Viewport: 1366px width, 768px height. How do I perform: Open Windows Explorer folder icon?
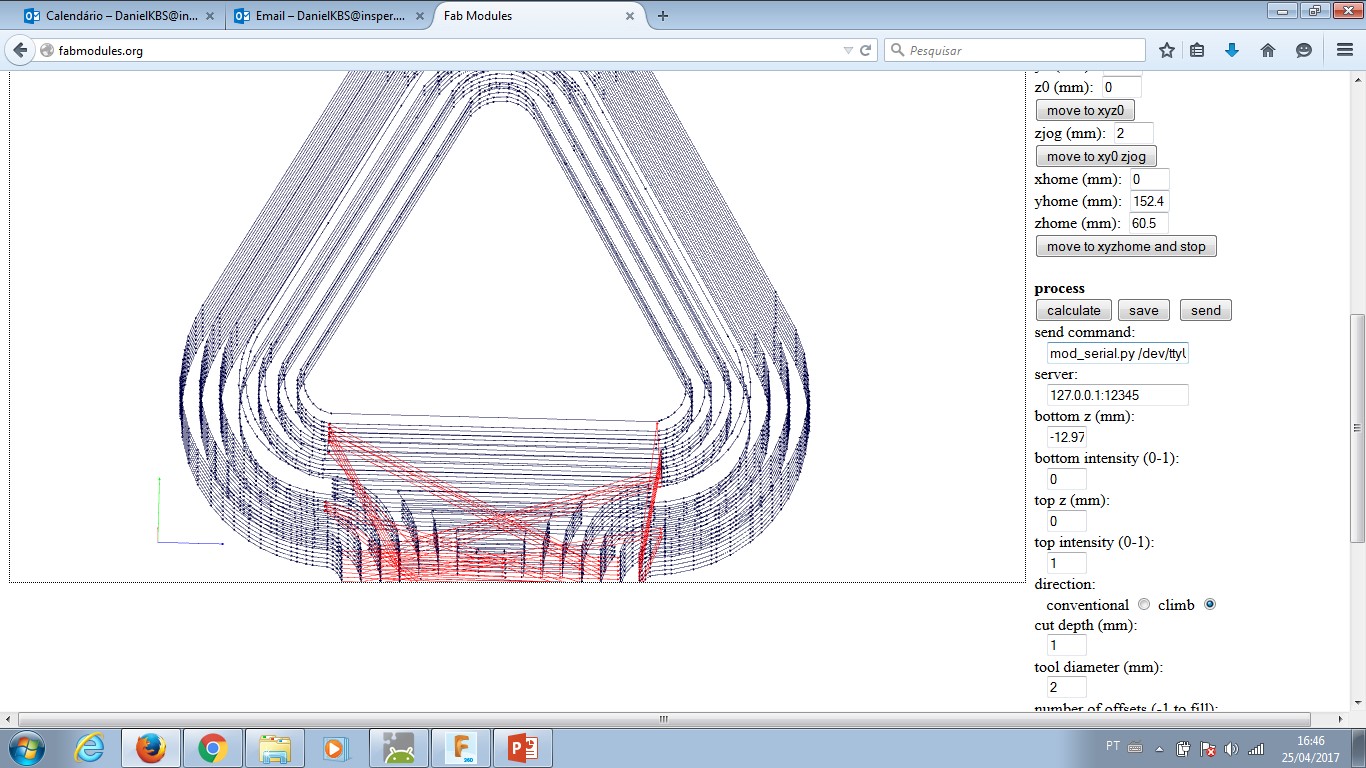[274, 748]
